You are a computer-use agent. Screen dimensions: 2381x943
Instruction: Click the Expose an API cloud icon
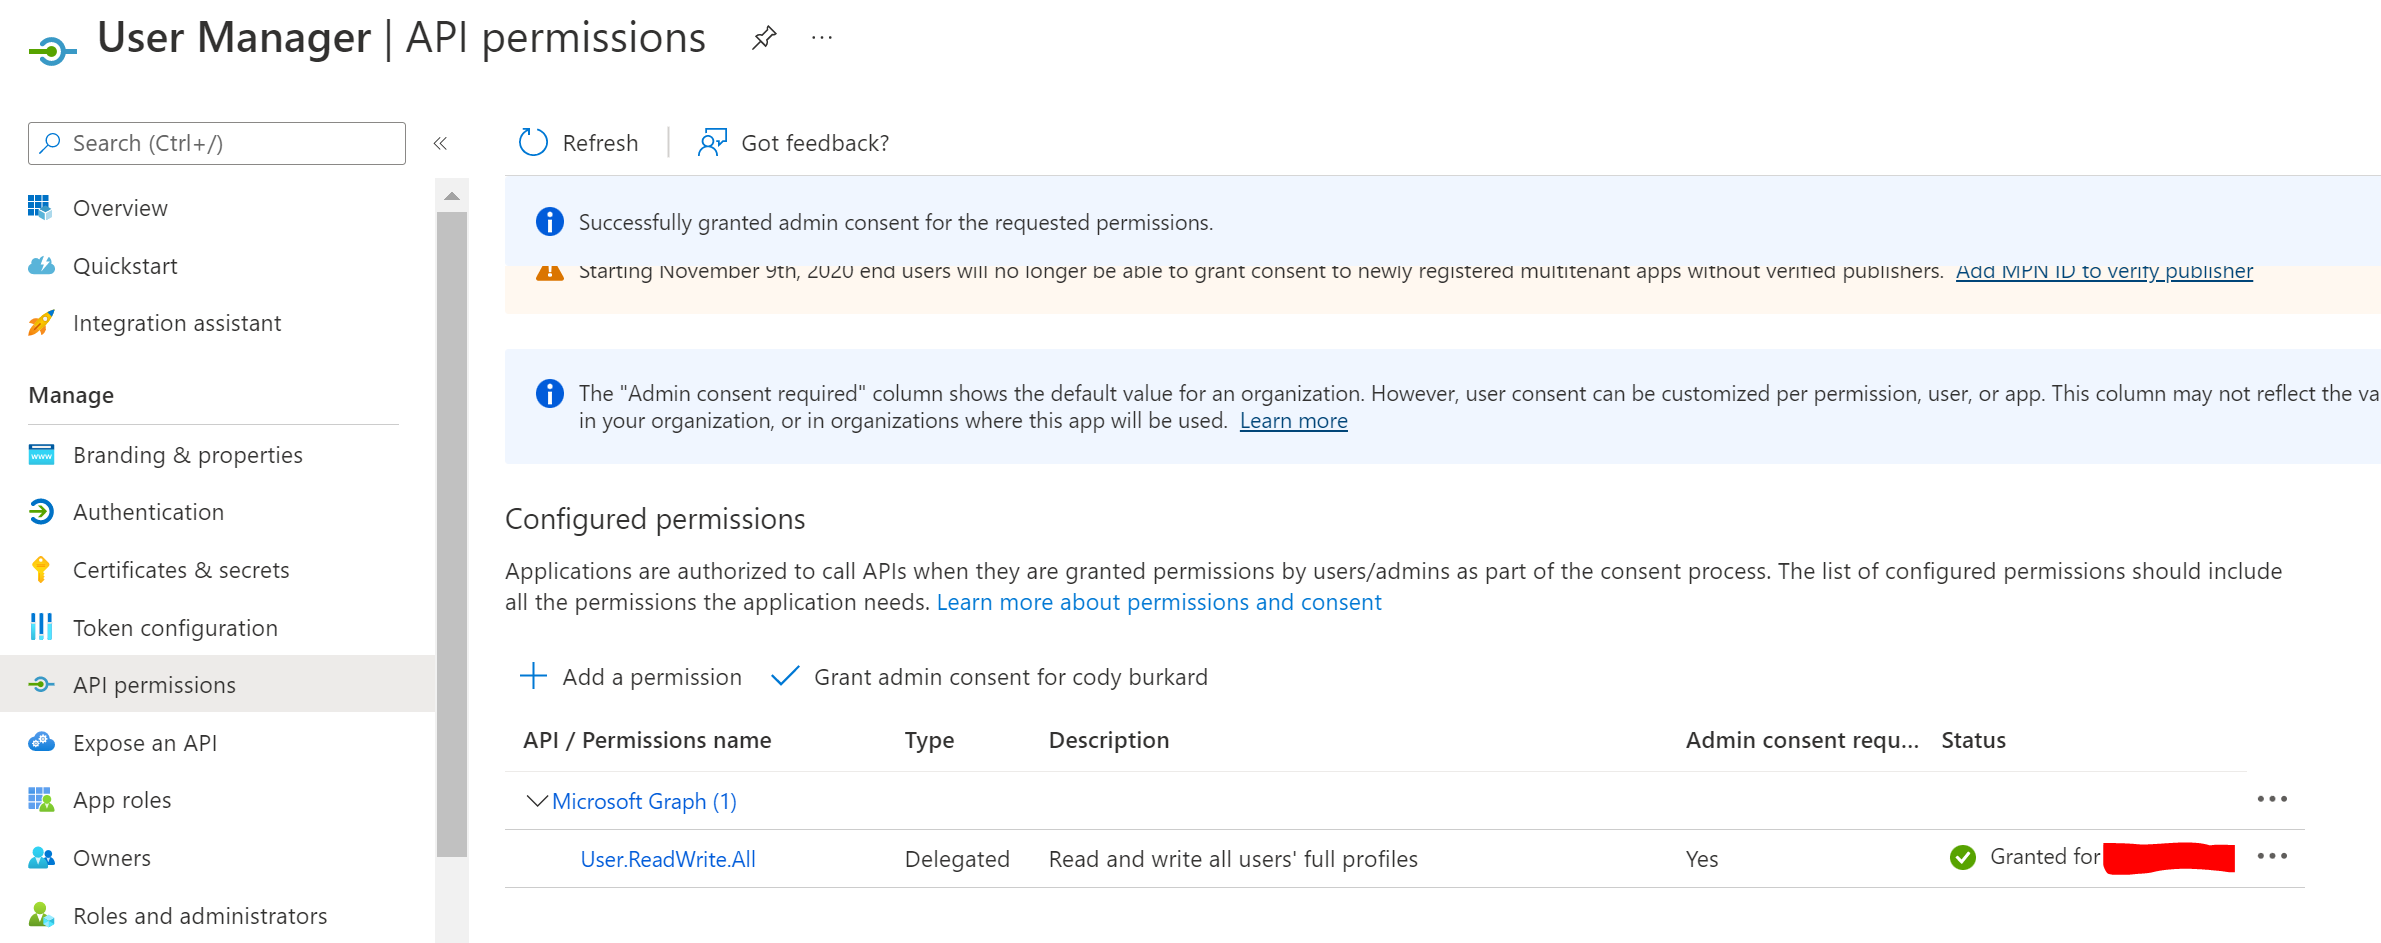click(41, 742)
